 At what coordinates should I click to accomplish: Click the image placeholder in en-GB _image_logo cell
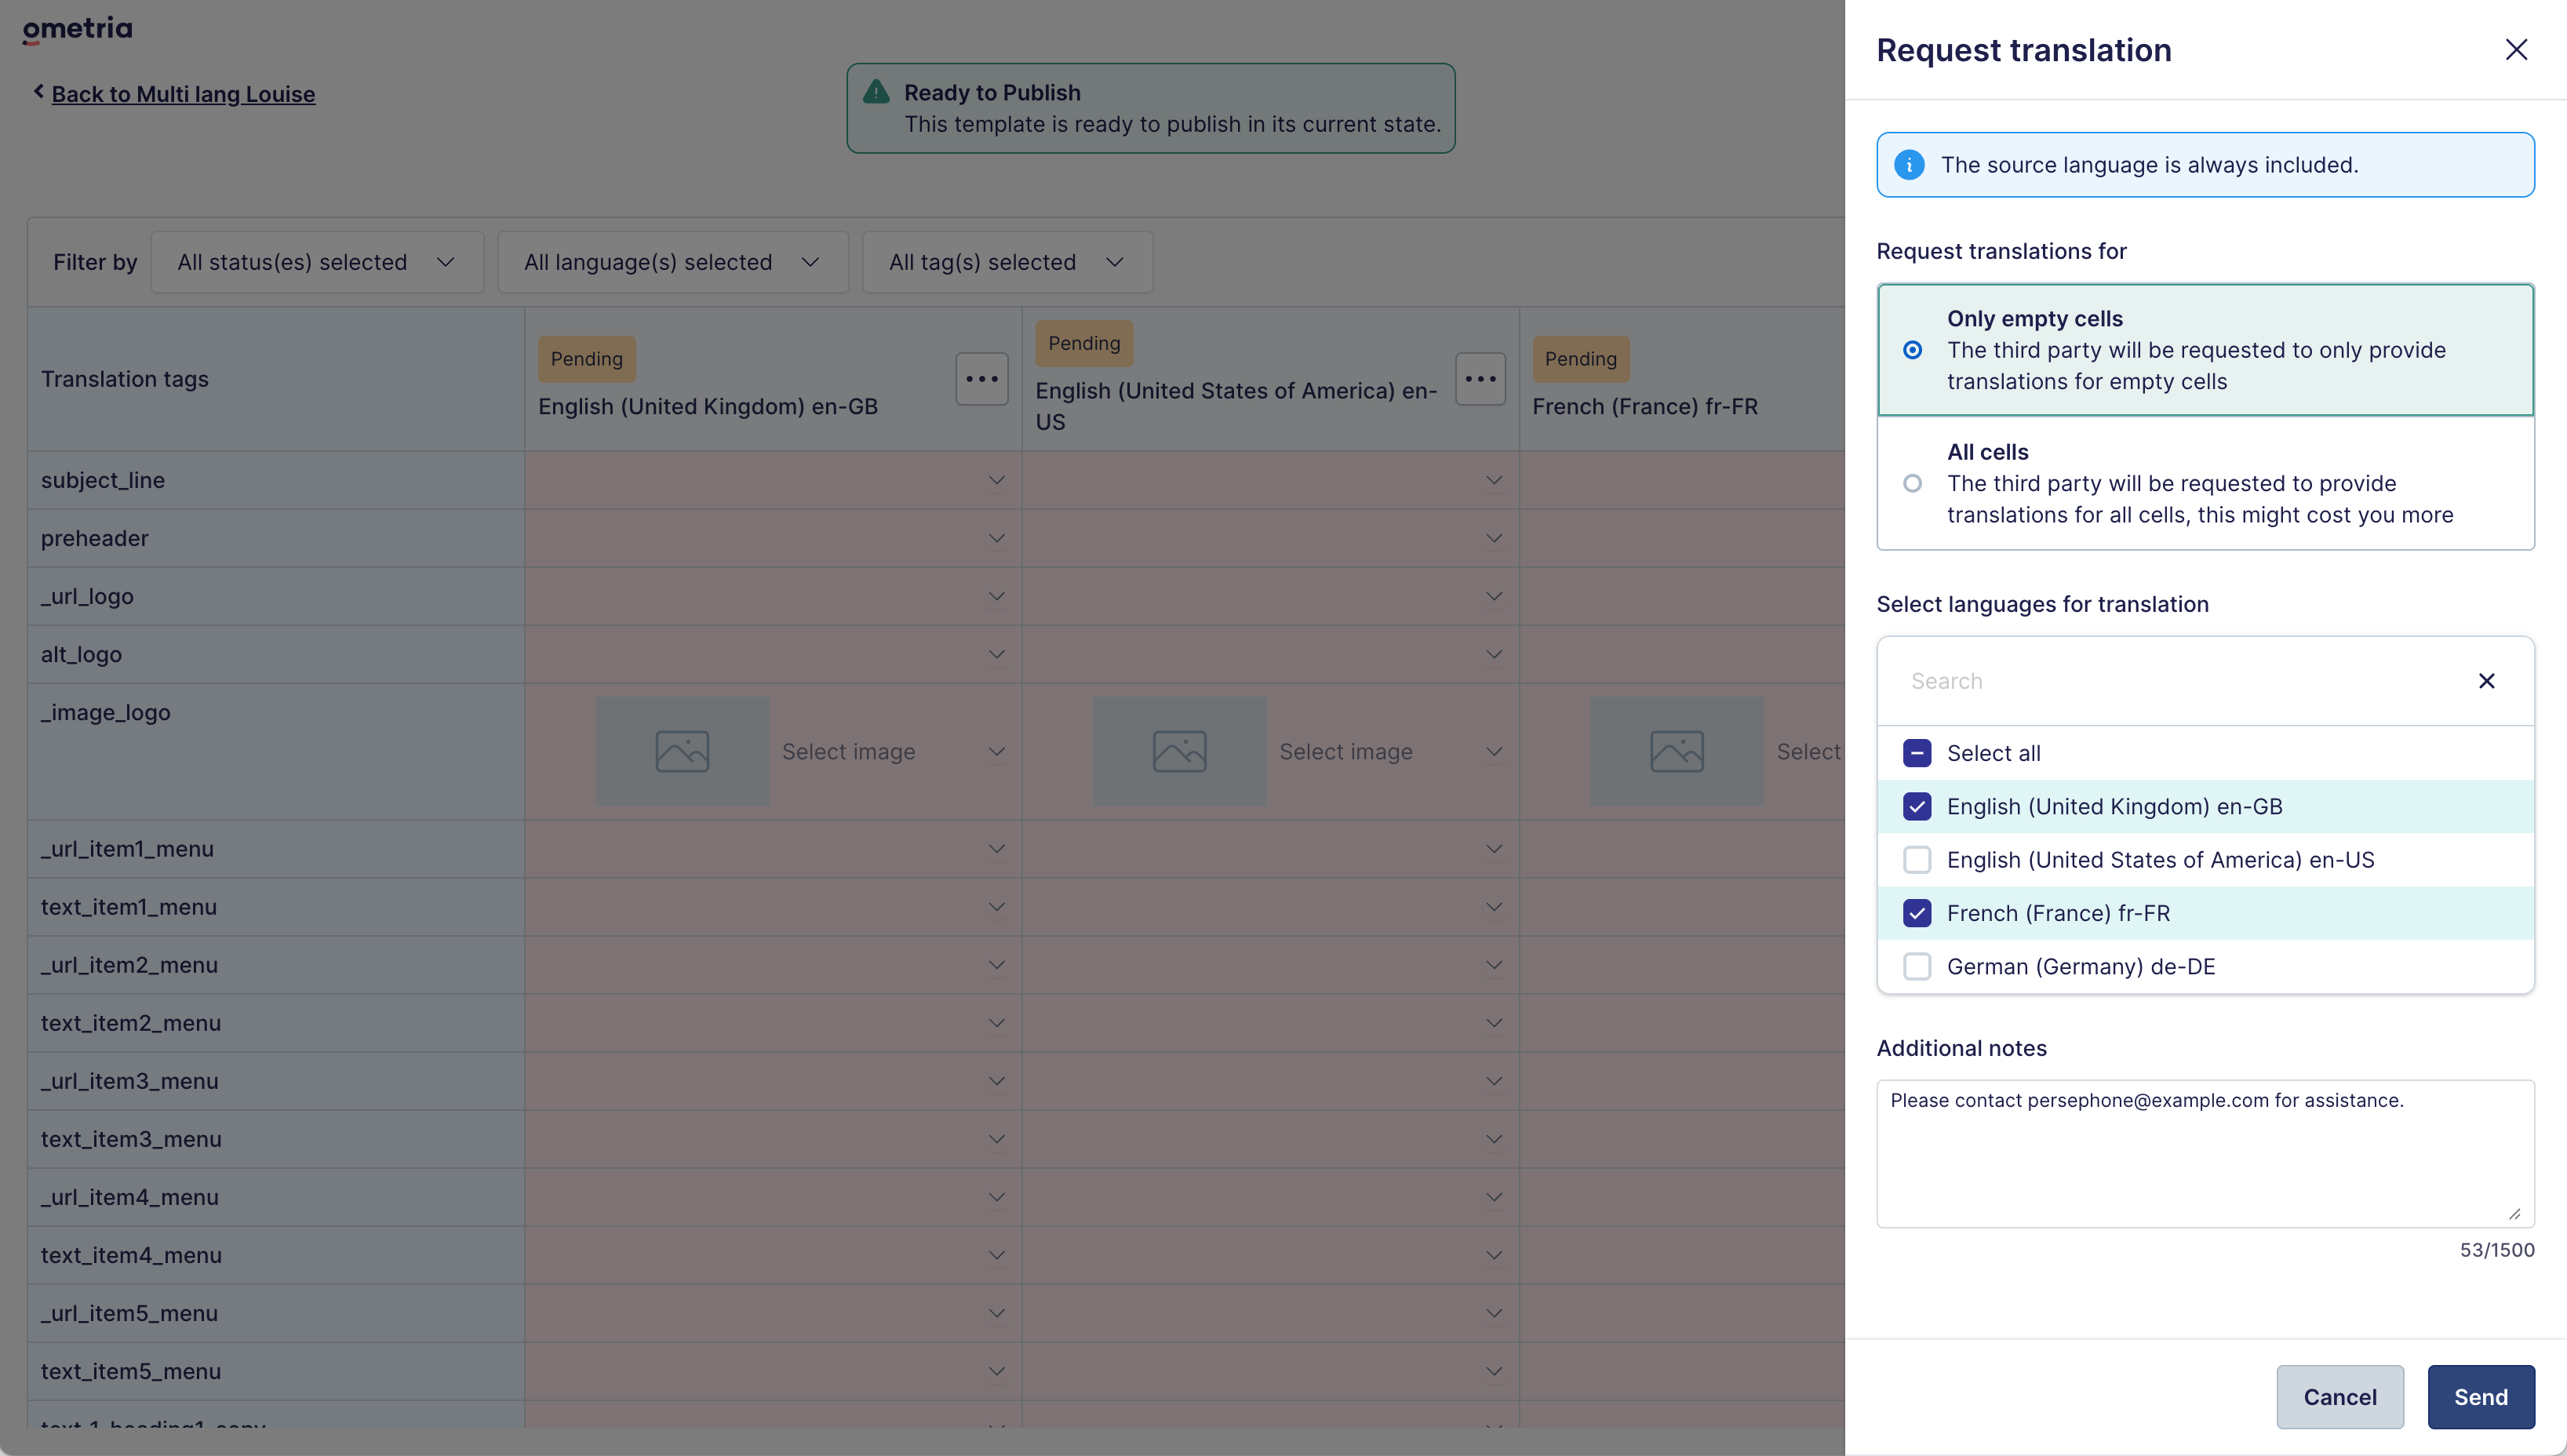coord(682,752)
